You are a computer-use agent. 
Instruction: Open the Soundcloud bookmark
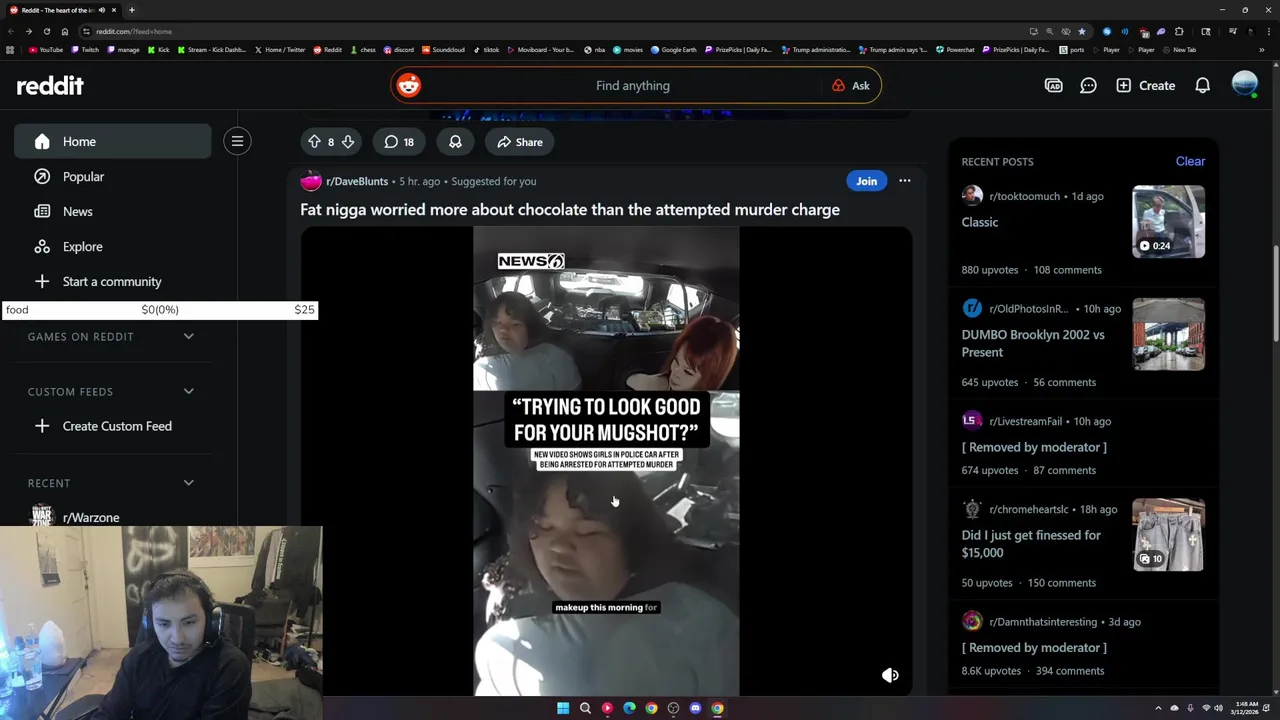(x=443, y=50)
